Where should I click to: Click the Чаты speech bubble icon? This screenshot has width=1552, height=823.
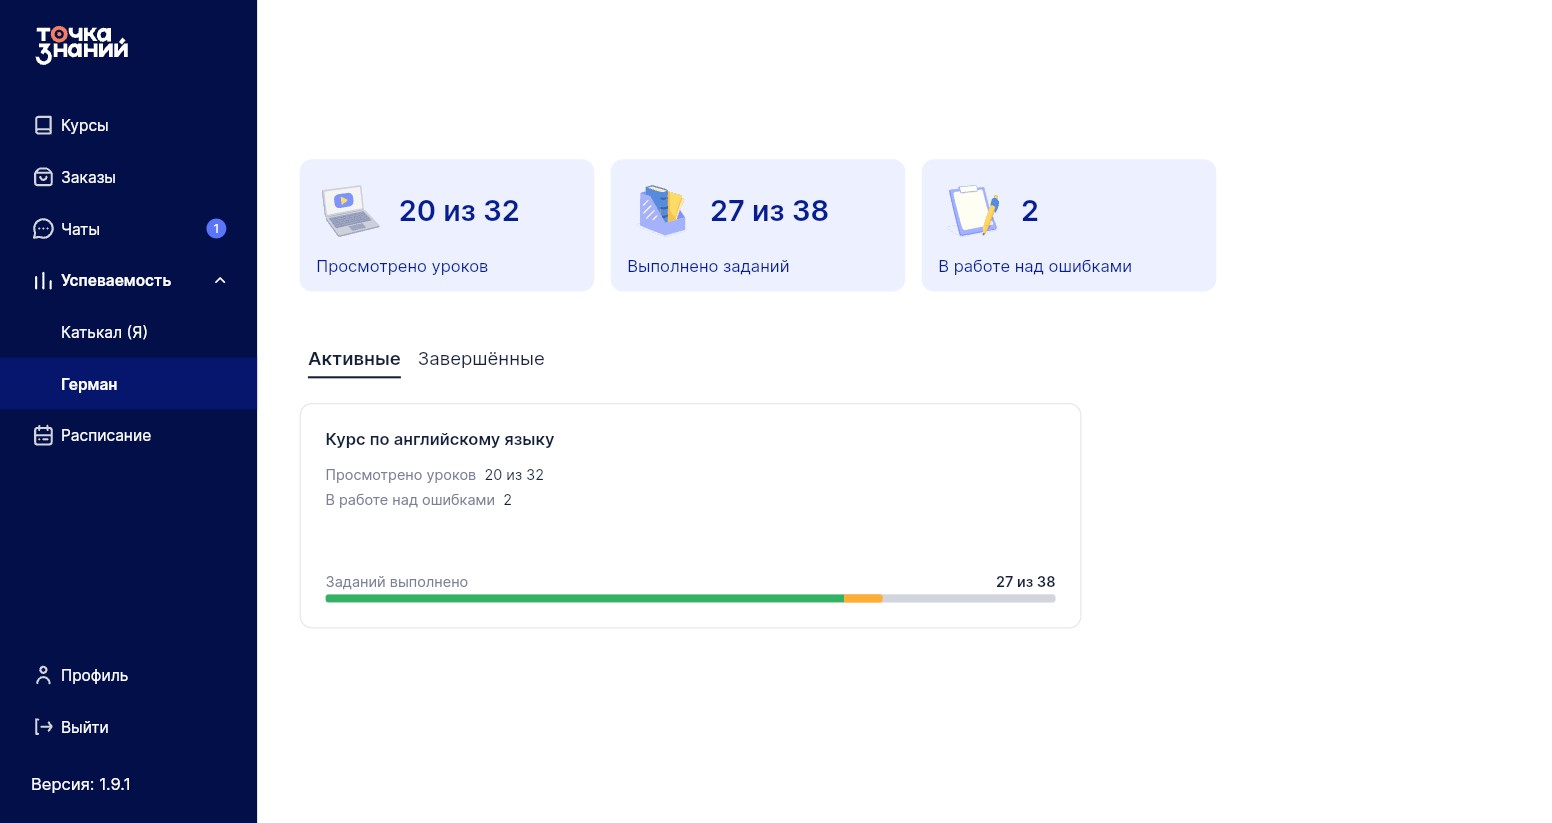coord(43,229)
